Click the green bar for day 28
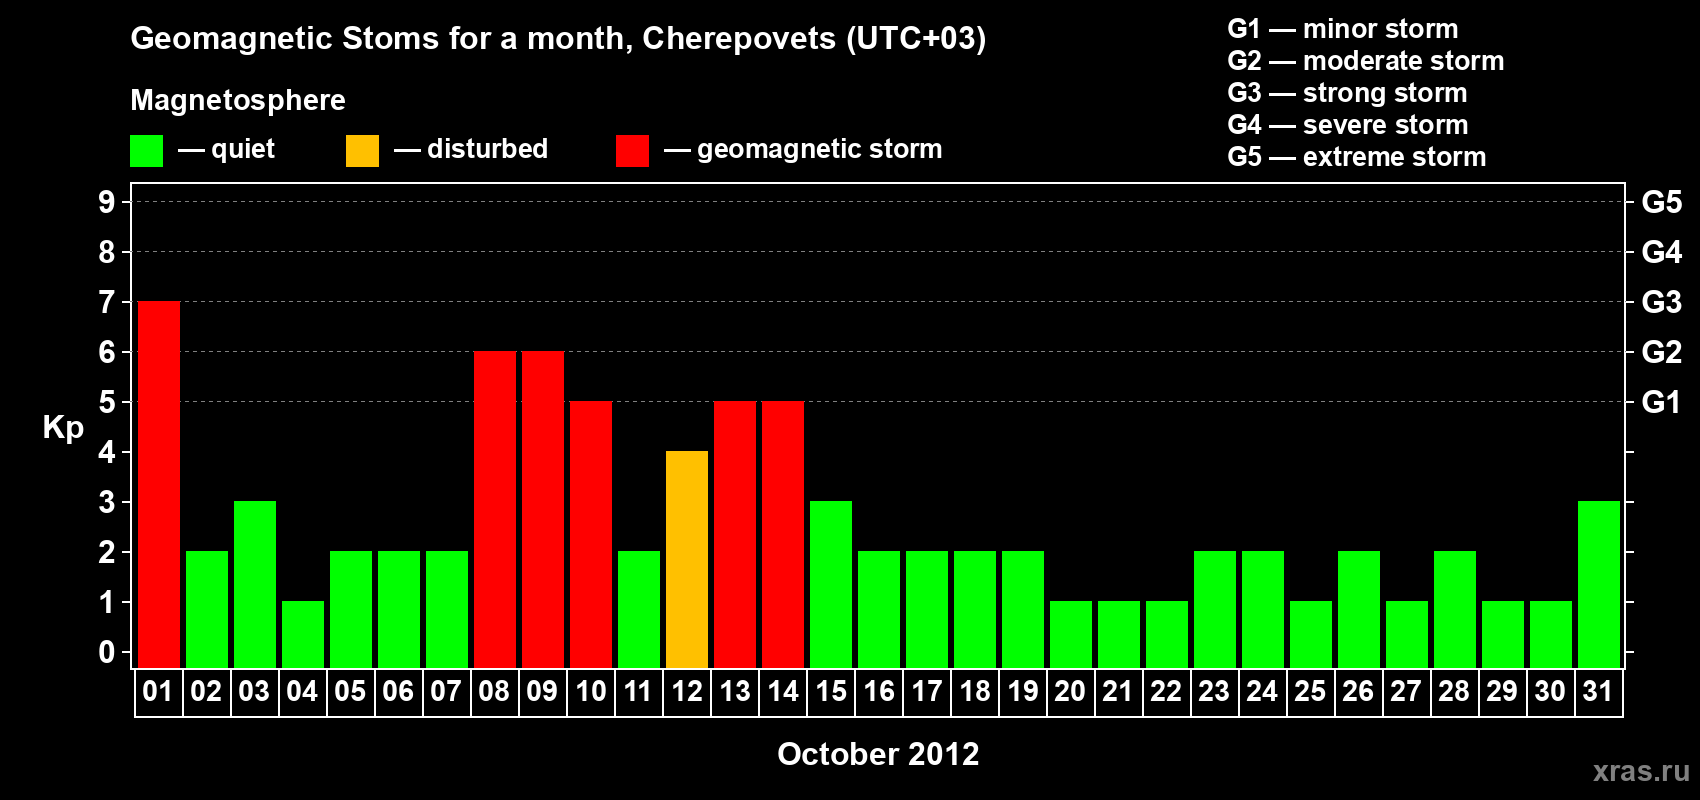Viewport: 1700px width, 800px height. tap(1455, 610)
